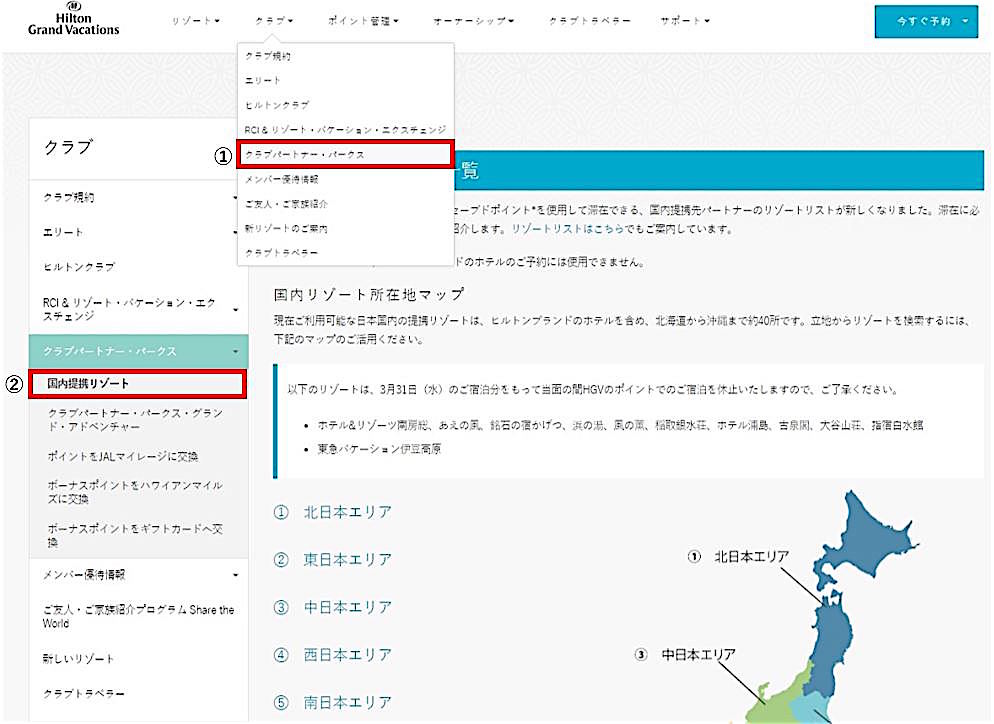Select RCI & リゾート・バケーション・エクスチェンジ in dropdown menu
994x724 pixels.
(x=345, y=129)
